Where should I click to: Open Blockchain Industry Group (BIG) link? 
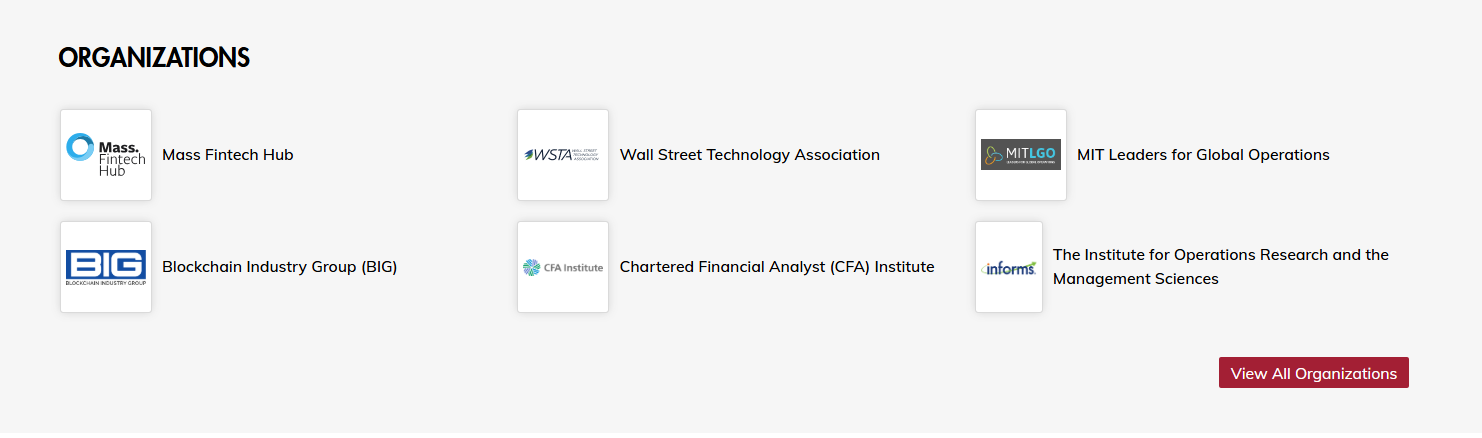click(280, 267)
